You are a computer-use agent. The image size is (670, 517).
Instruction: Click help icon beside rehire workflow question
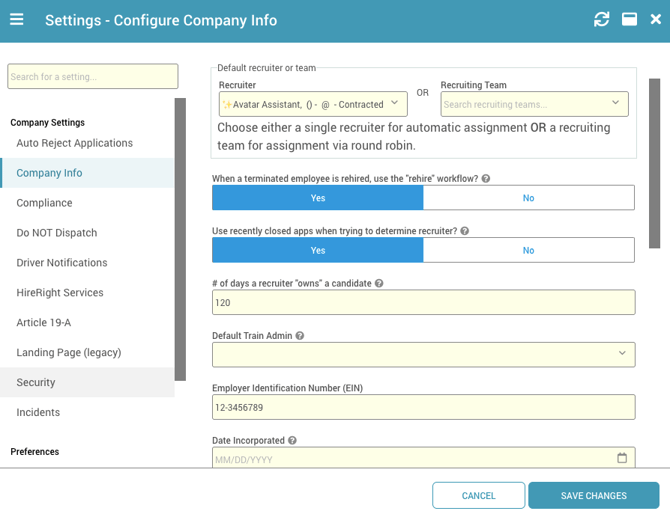click(x=486, y=179)
